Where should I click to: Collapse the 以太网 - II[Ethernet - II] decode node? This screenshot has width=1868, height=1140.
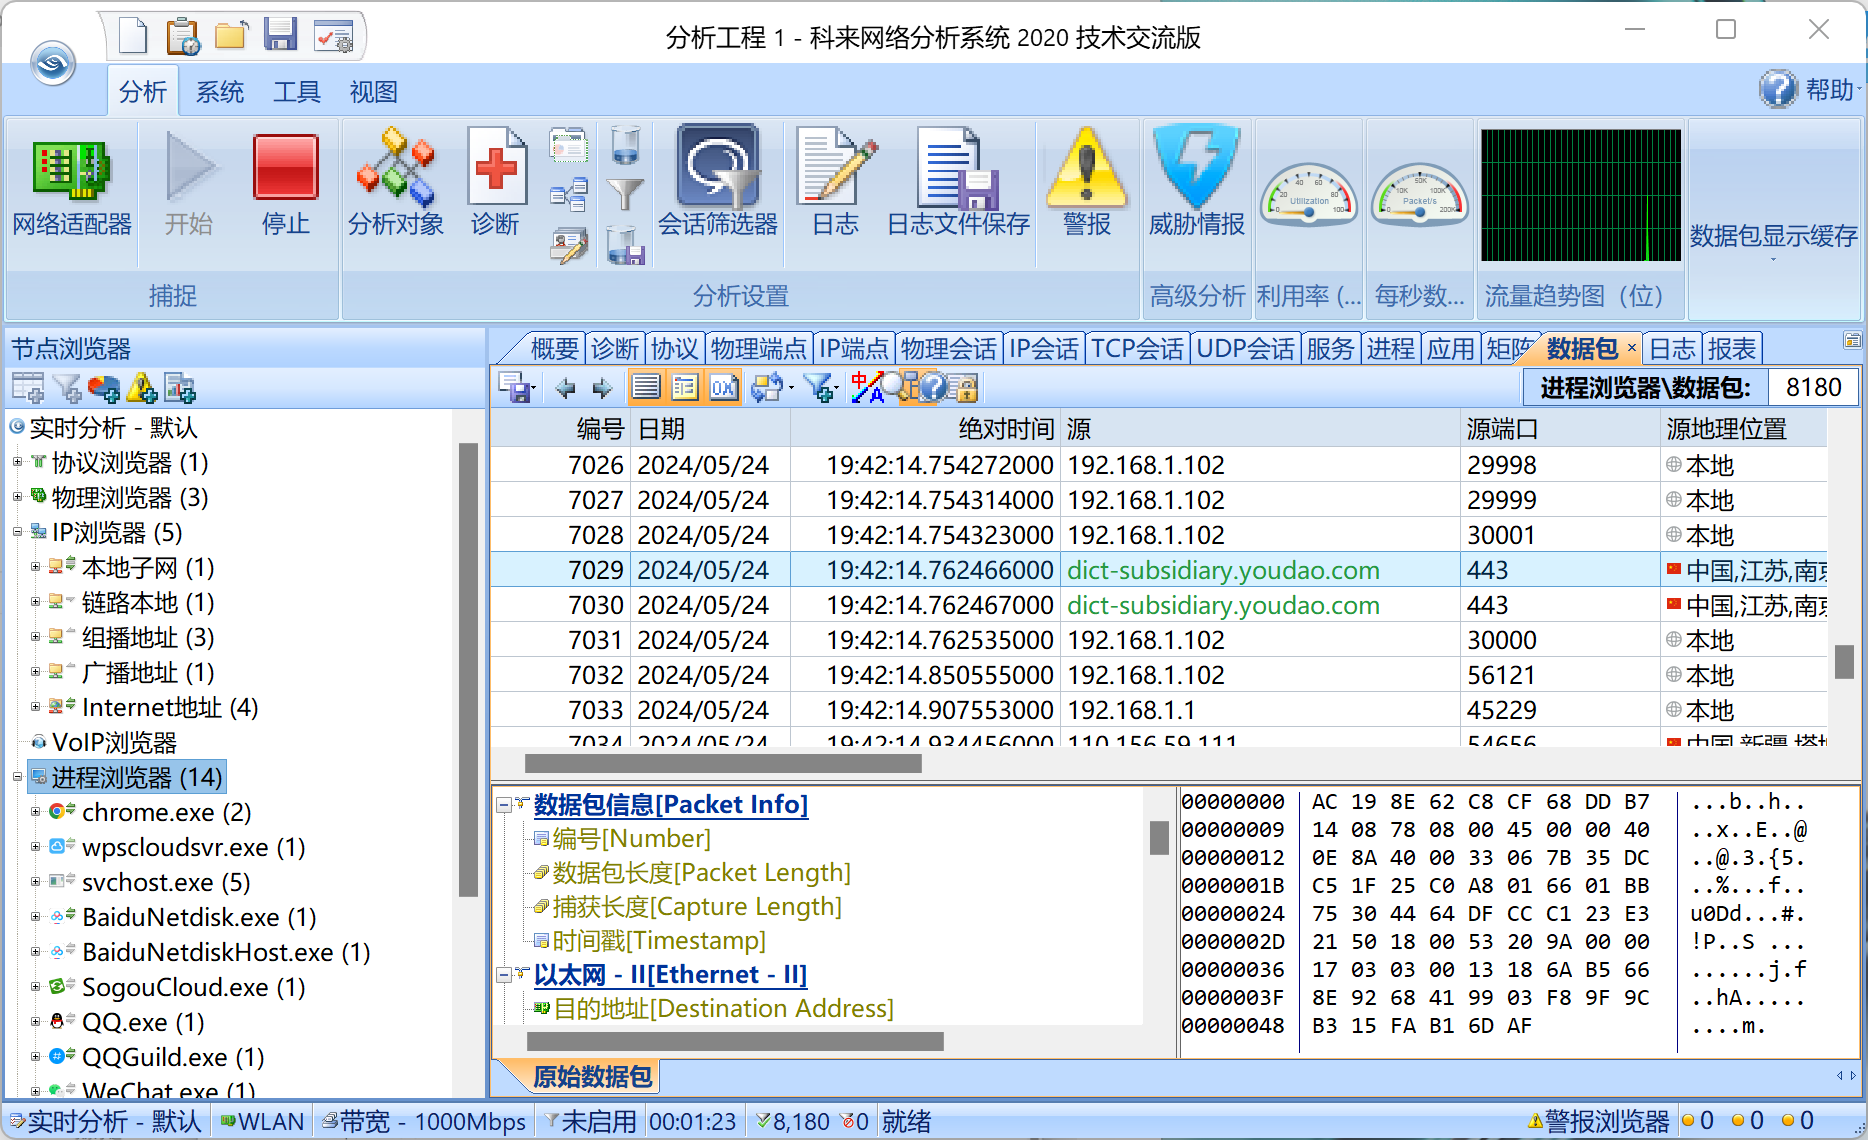tap(504, 975)
